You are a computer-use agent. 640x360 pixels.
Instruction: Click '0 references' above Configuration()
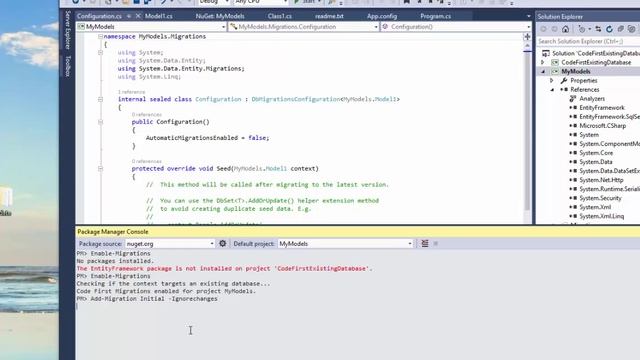pyautogui.click(x=147, y=115)
